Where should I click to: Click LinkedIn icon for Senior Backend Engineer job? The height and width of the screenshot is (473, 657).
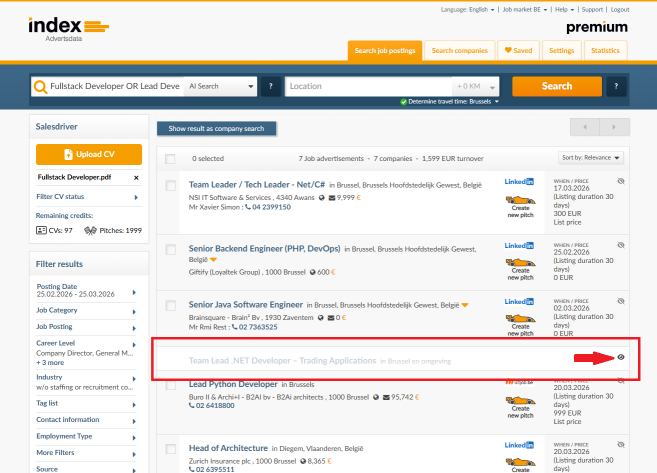[519, 246]
